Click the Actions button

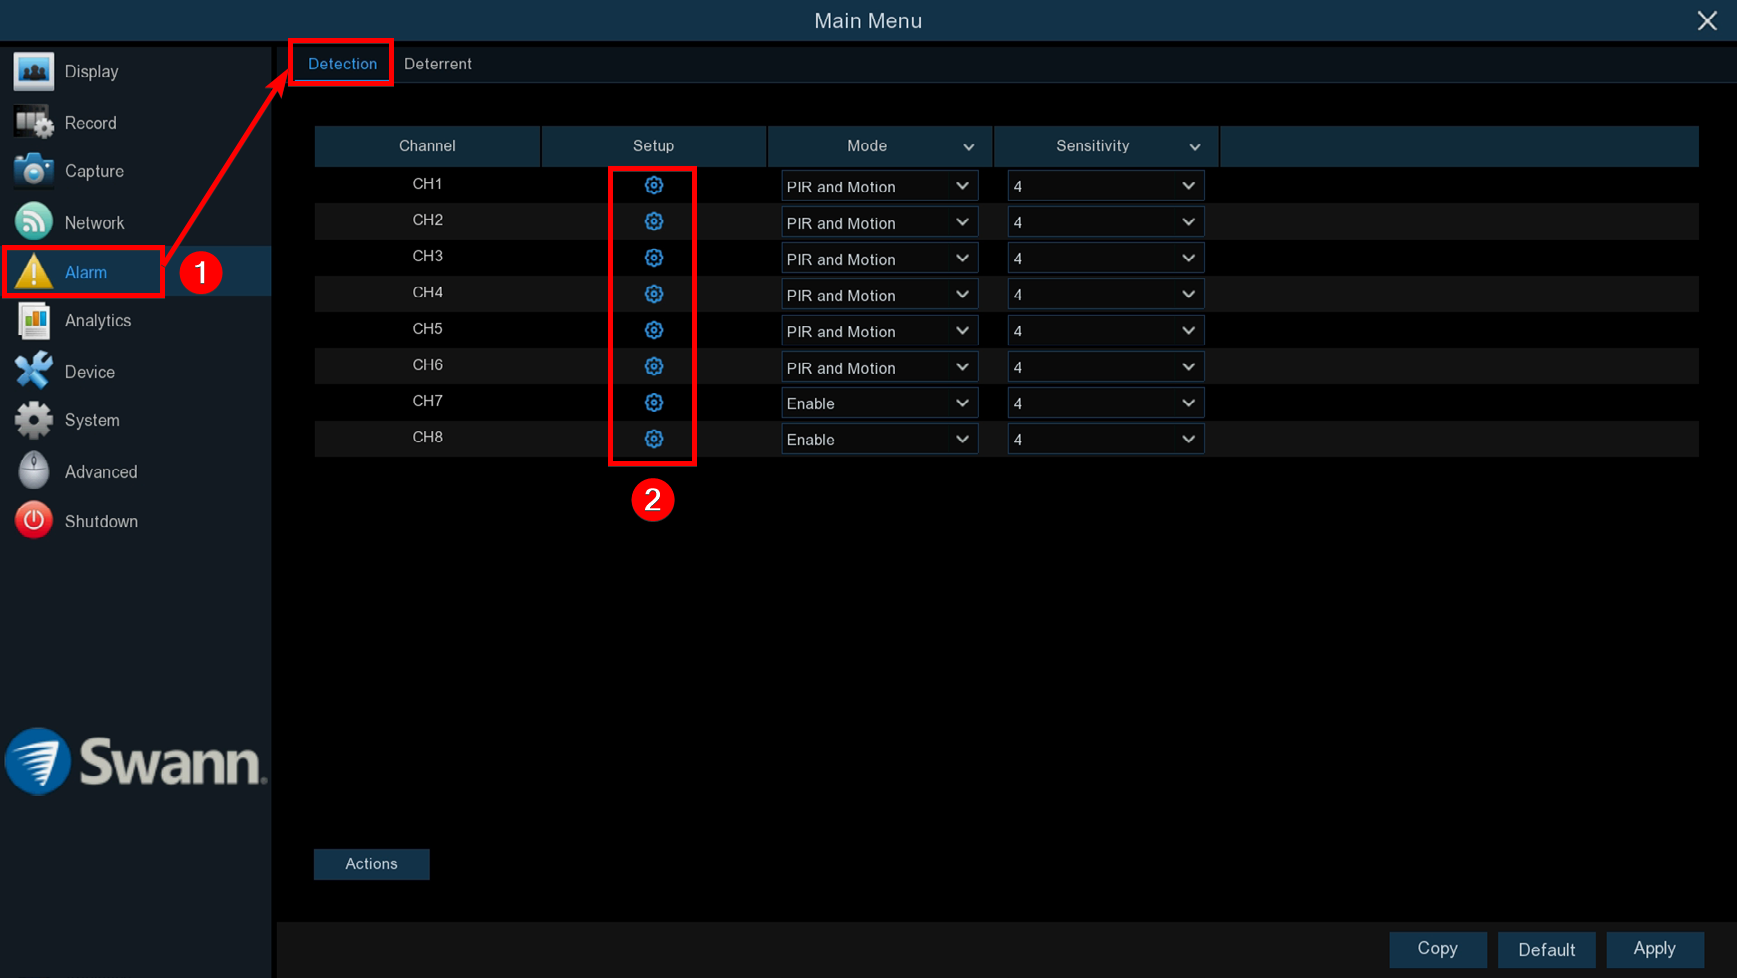[371, 864]
